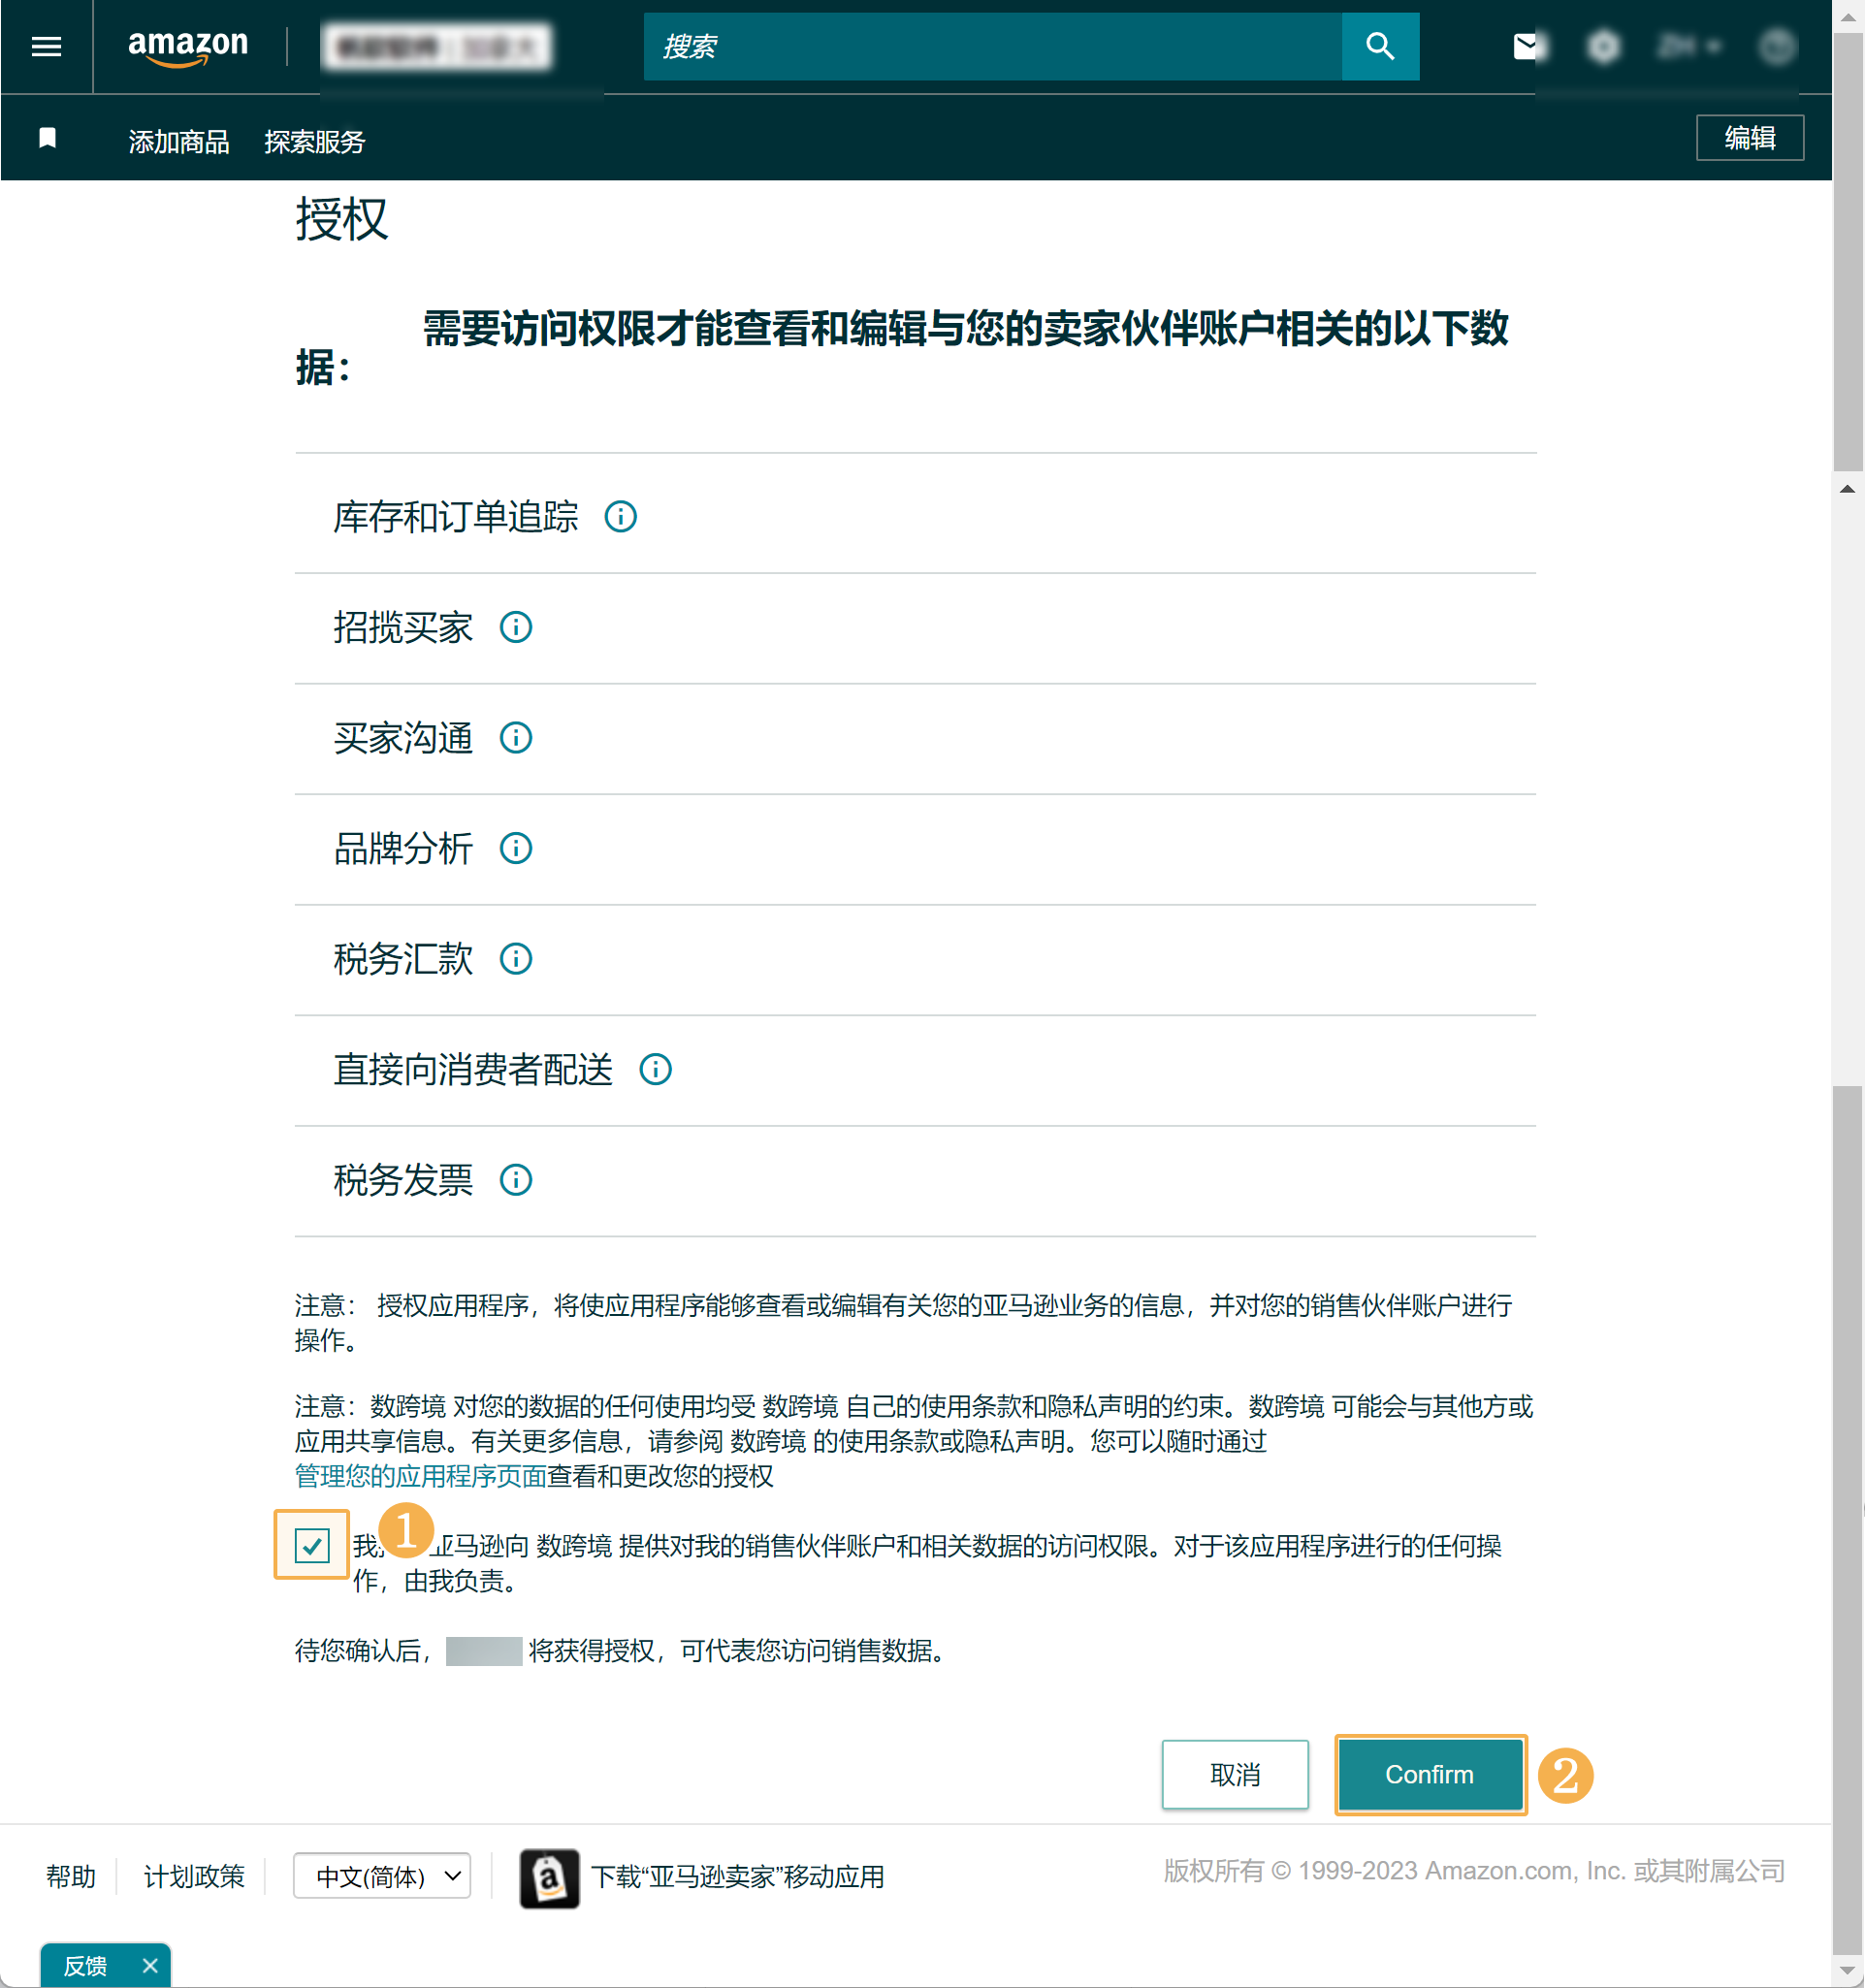The image size is (1865, 1988).
Task: Click the 取消 cancel button
Action: pos(1234,1774)
